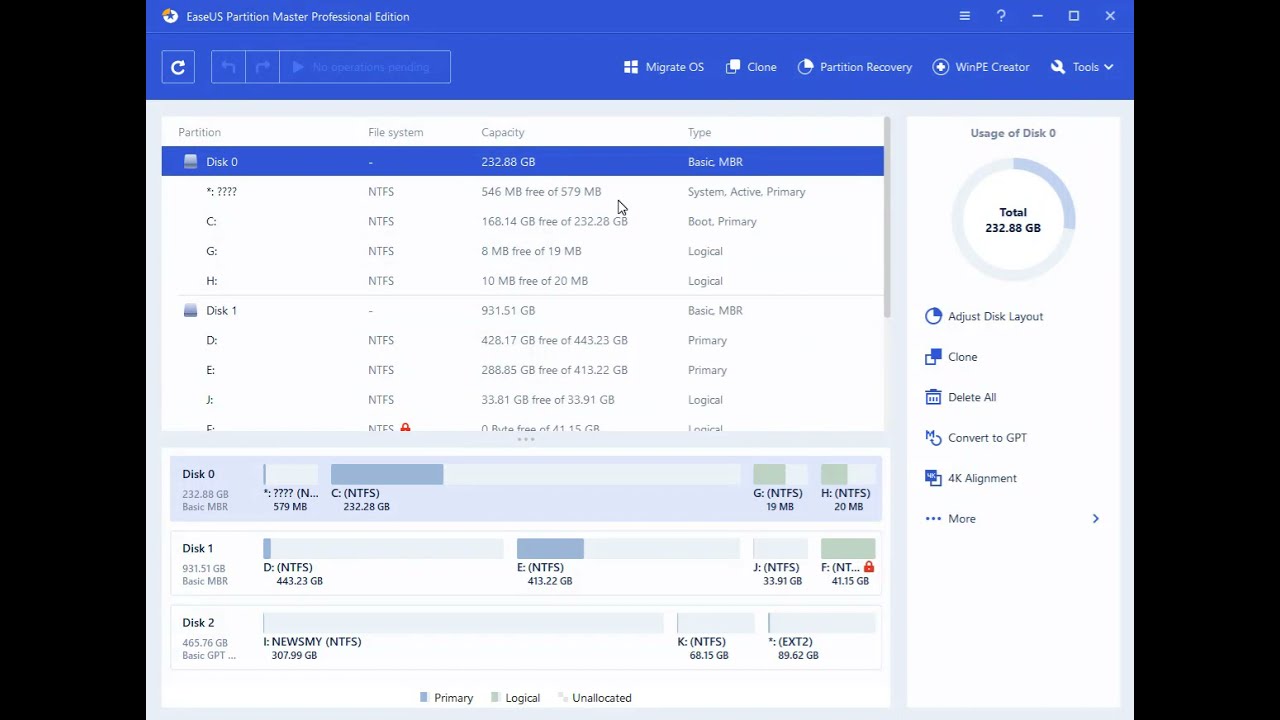Select Disk 1 label in disk map

197,548
